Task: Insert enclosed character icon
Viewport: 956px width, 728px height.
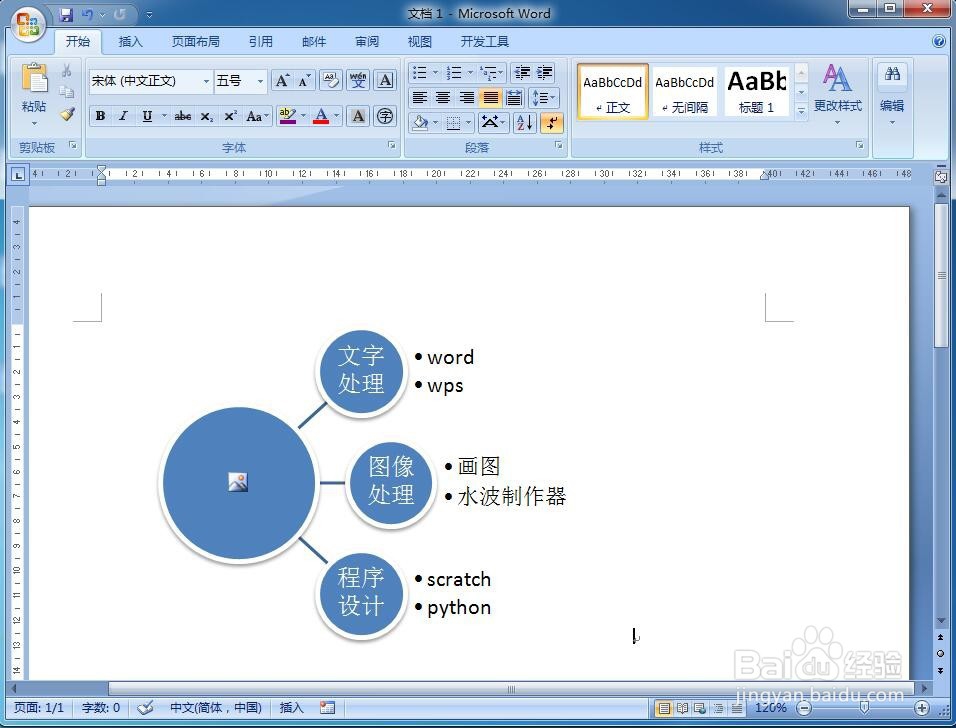Action: point(385,116)
